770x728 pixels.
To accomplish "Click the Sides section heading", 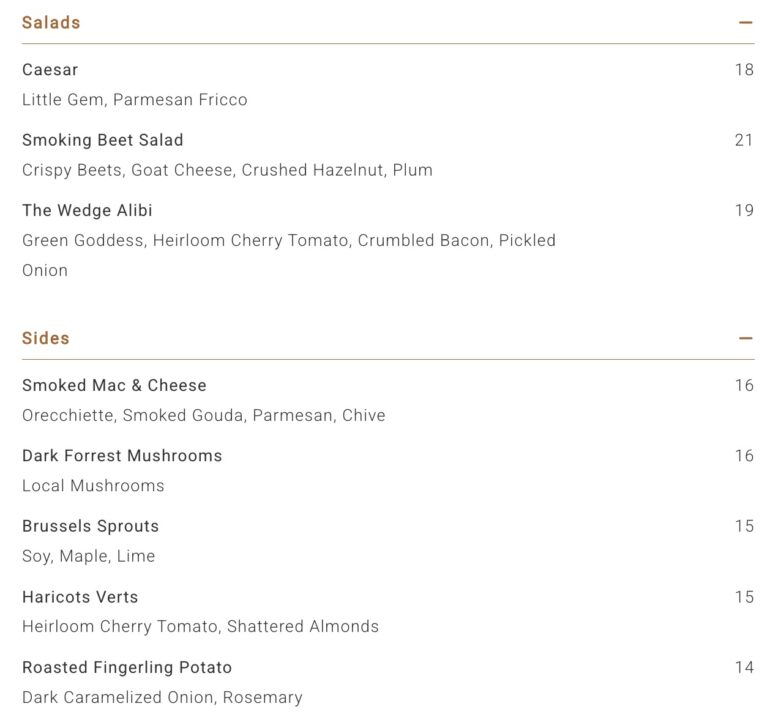I will click(46, 338).
